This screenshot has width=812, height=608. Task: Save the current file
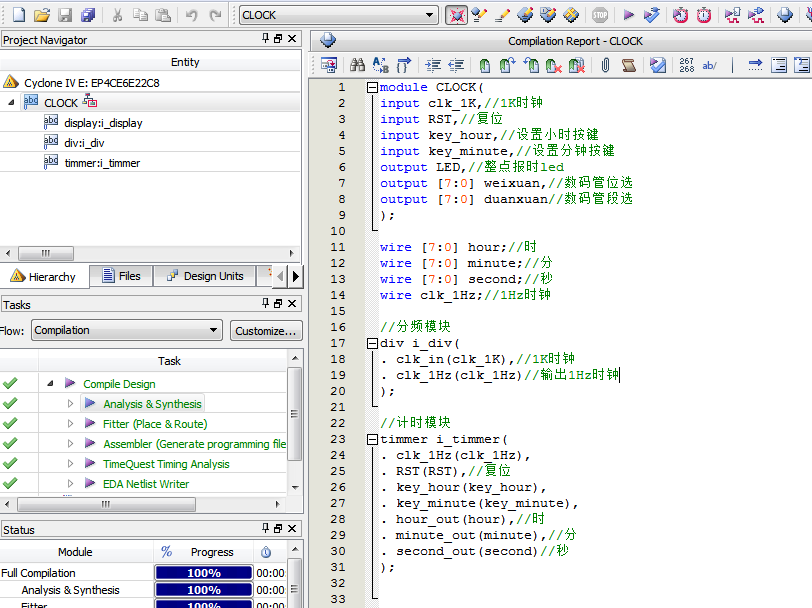point(65,15)
